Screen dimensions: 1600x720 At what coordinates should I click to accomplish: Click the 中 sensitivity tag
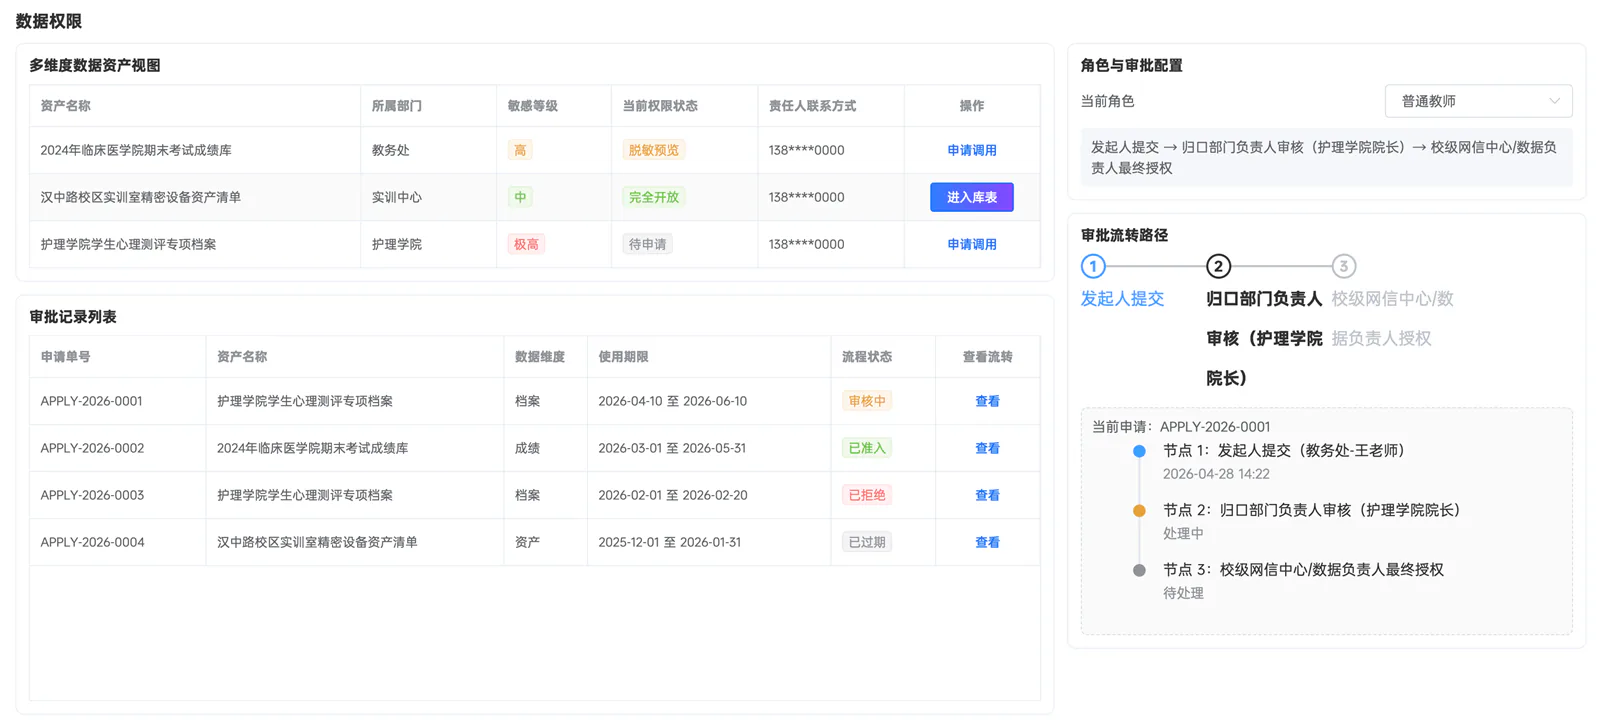[x=520, y=197]
